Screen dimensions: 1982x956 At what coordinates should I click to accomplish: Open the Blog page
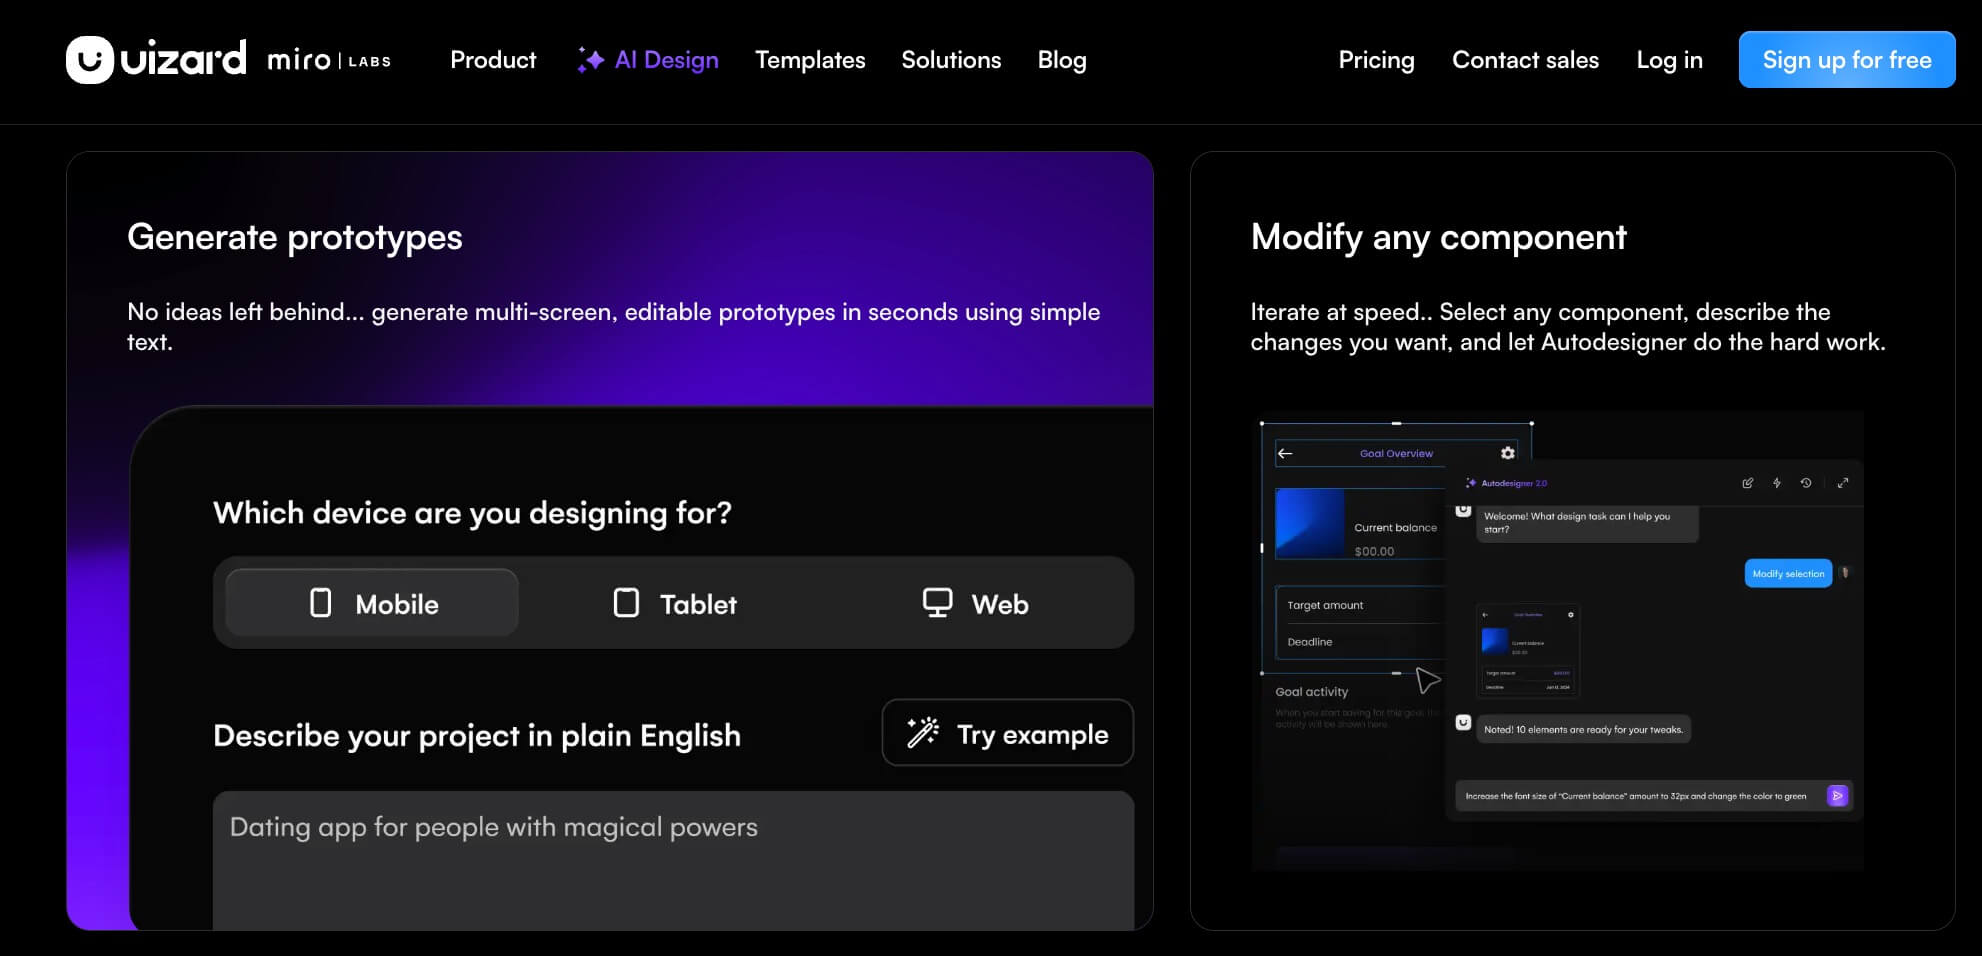point(1061,60)
